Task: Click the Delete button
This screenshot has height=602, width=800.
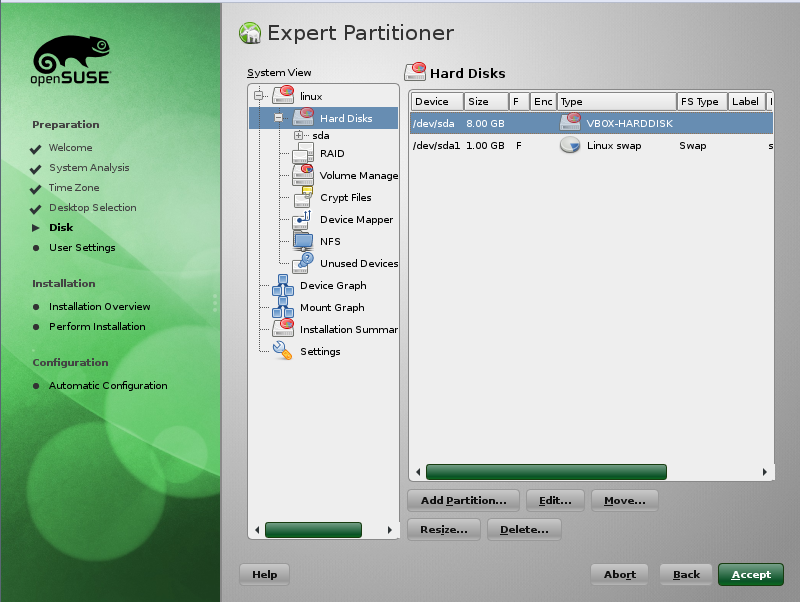Action: tap(524, 530)
